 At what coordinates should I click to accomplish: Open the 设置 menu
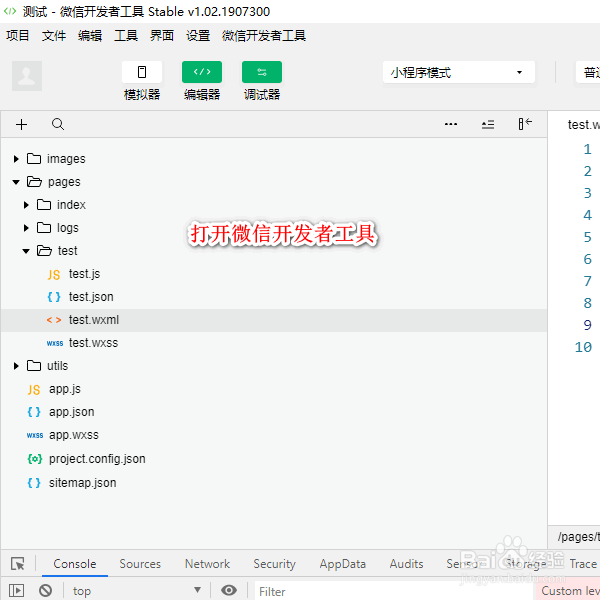tap(198, 36)
